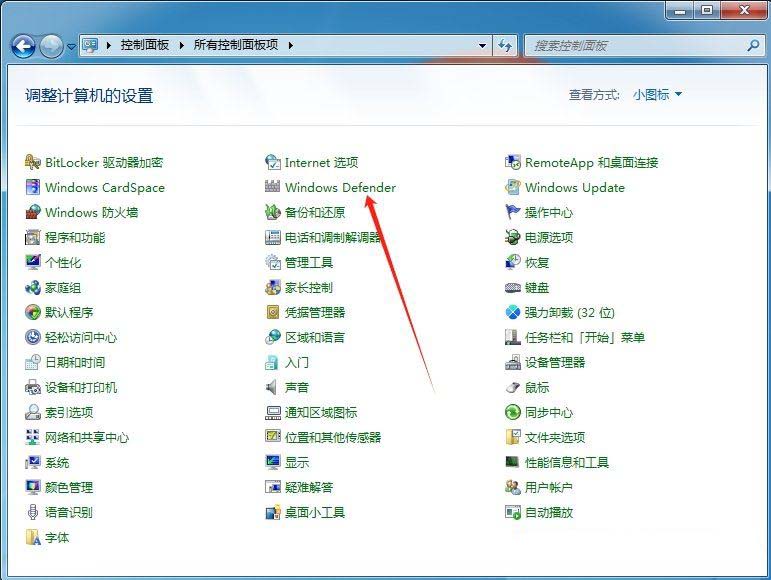Click the 位置和其他传感器 icon
771x580 pixels.
click(x=272, y=437)
